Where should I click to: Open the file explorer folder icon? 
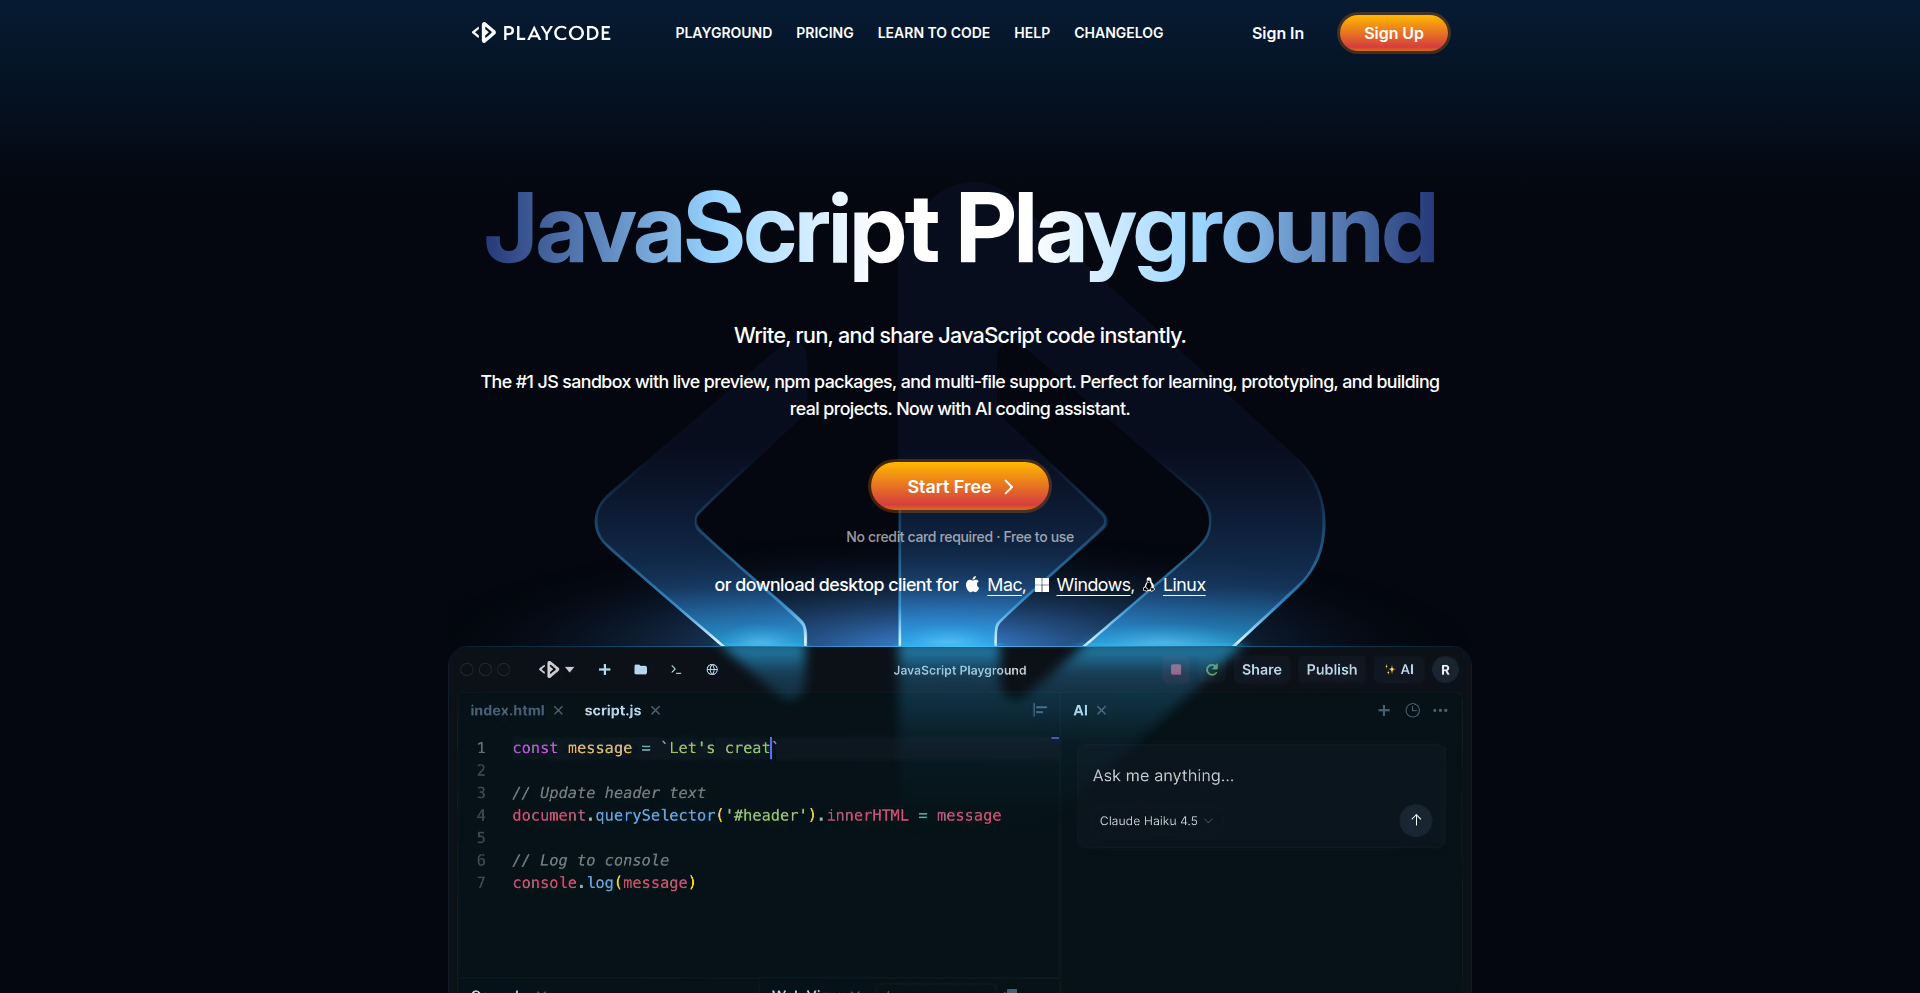pyautogui.click(x=640, y=670)
